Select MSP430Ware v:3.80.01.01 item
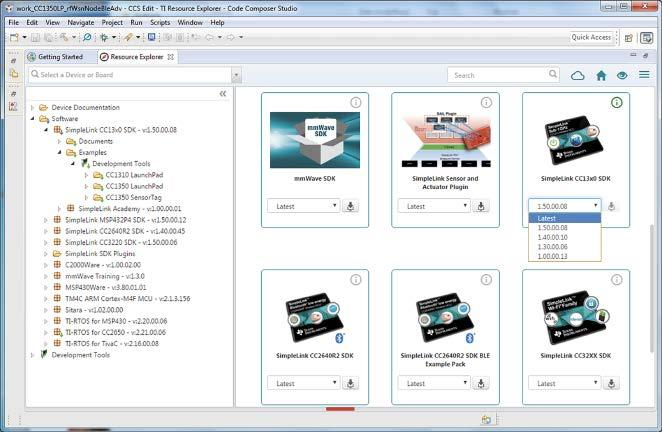The height and width of the screenshot is (432, 662). 106,287
